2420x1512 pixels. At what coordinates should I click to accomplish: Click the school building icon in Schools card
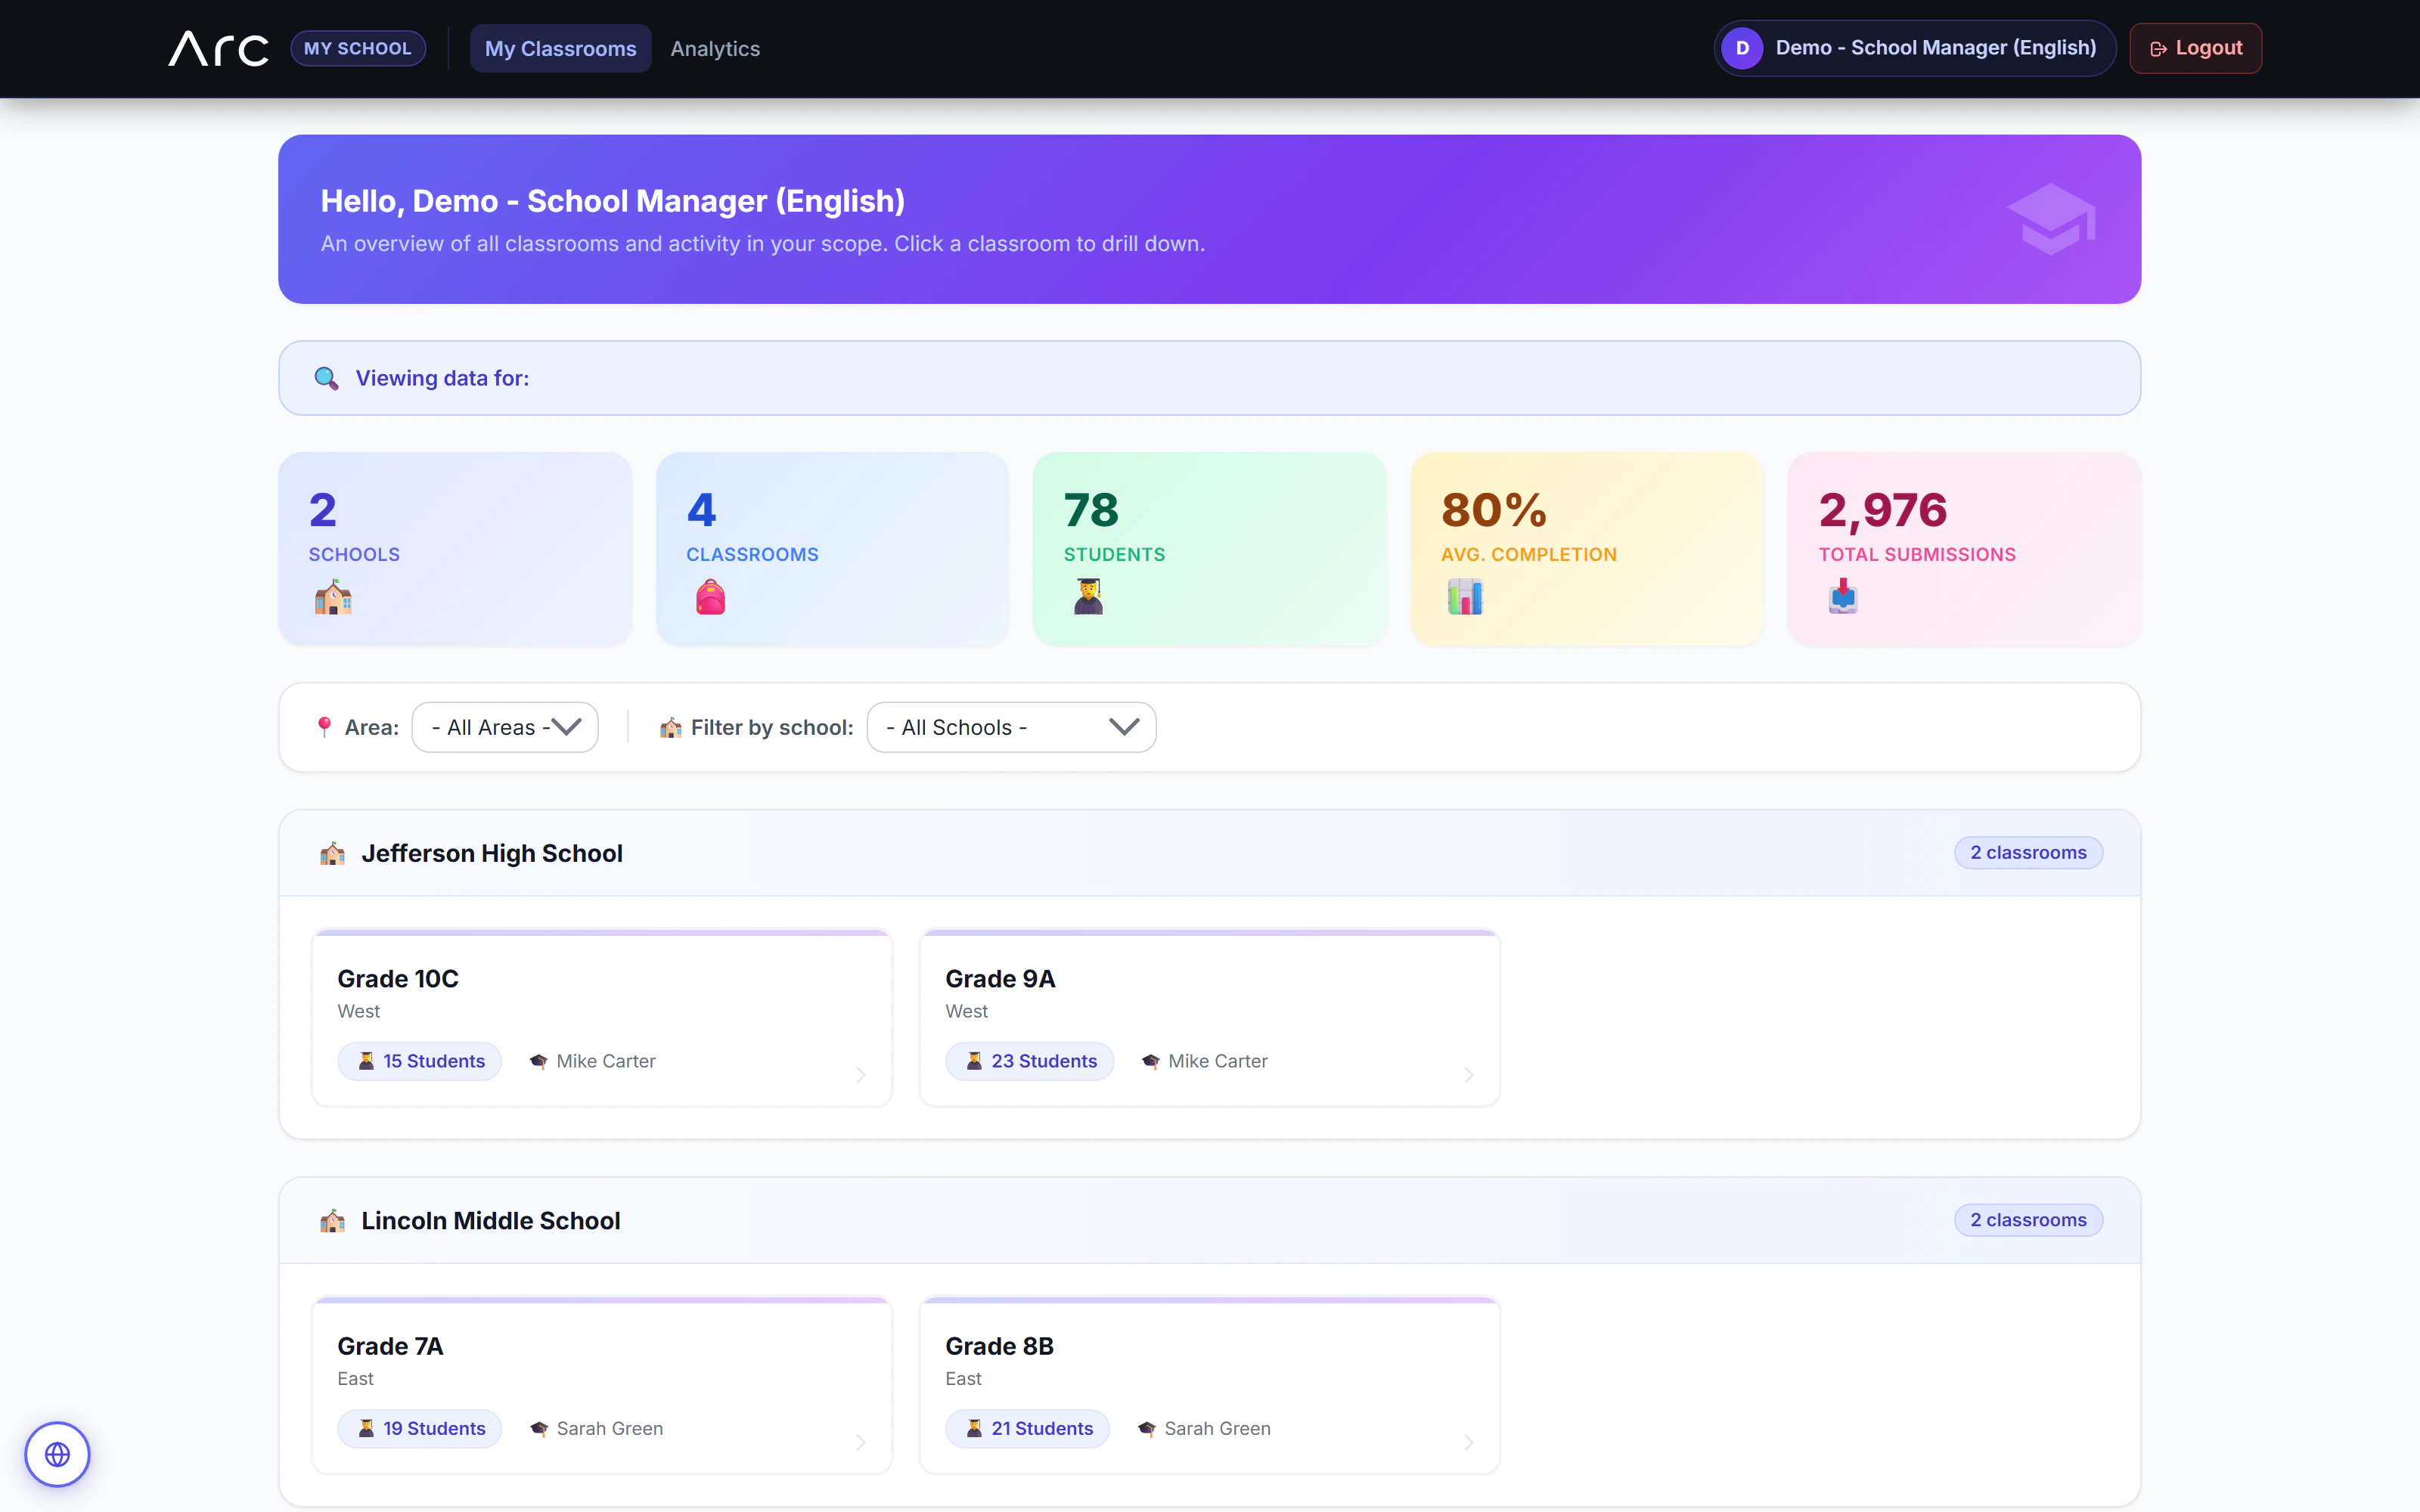click(333, 597)
